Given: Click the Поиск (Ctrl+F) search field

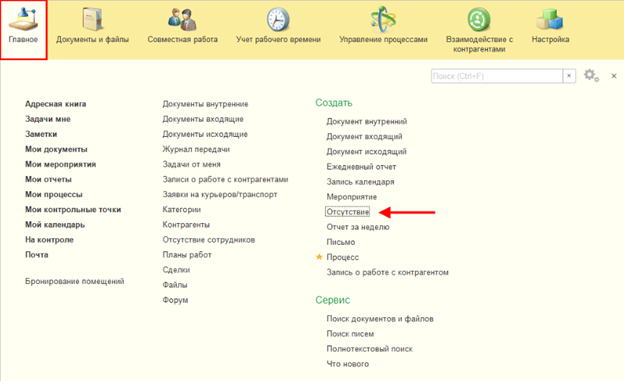Looking at the screenshot, I should click(x=497, y=76).
